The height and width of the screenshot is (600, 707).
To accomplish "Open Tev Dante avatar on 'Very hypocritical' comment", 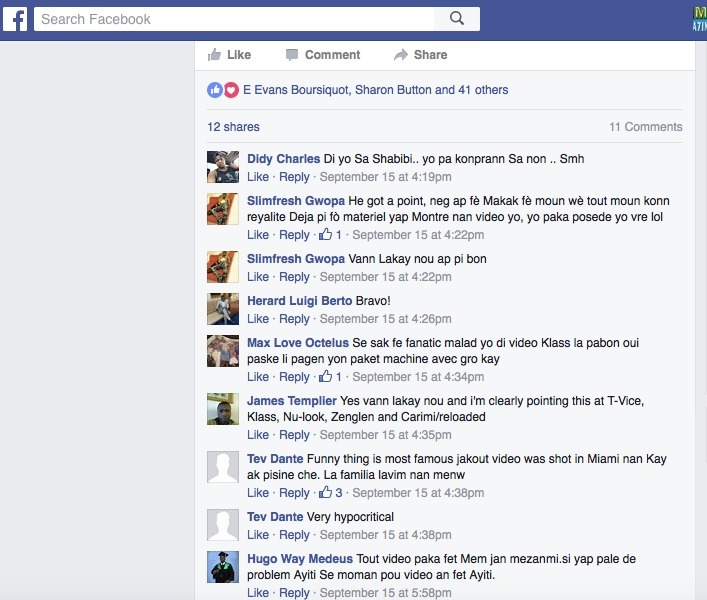I will click(223, 525).
